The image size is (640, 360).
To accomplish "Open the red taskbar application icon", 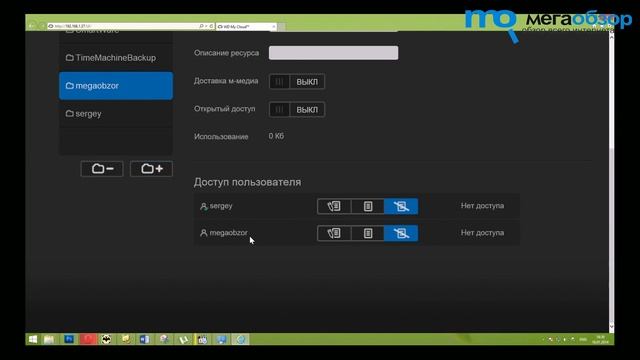I will [87, 339].
